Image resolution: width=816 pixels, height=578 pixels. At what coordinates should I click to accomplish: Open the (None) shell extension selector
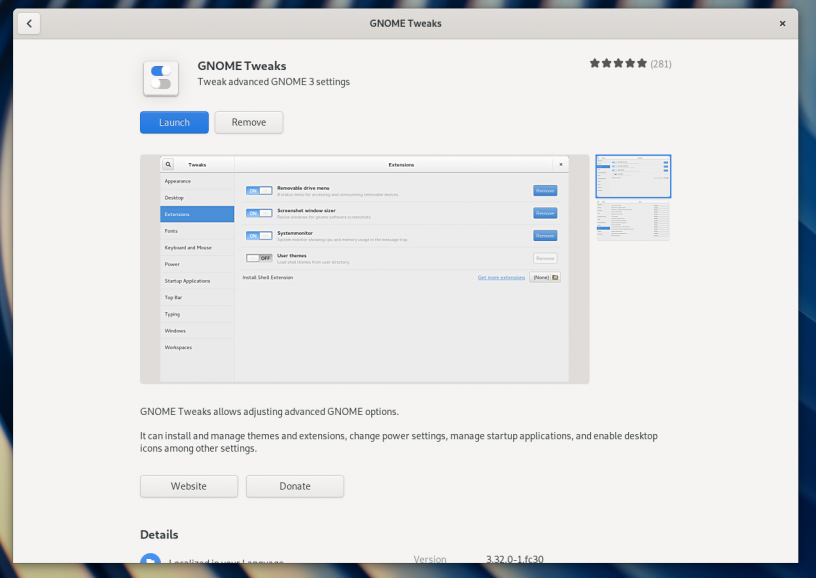(541, 277)
